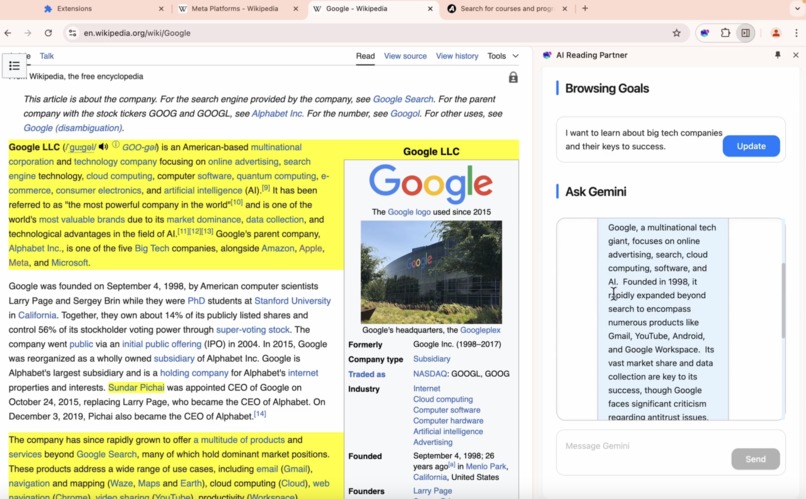This screenshot has width=806, height=499.
Task: Follow the Stanford University link
Action: [x=292, y=301]
